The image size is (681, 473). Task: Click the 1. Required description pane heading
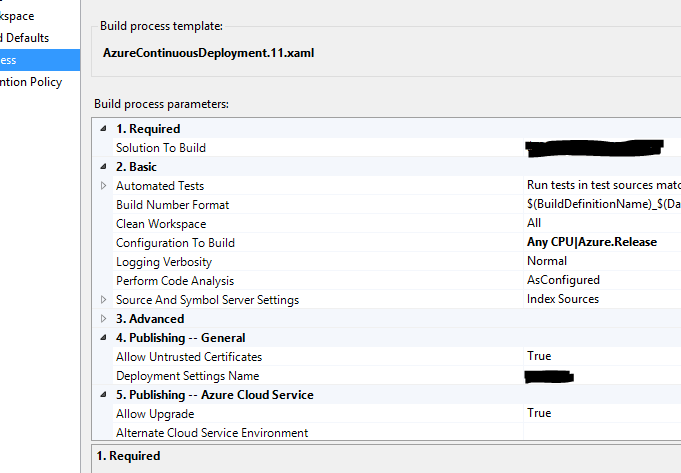(128, 456)
